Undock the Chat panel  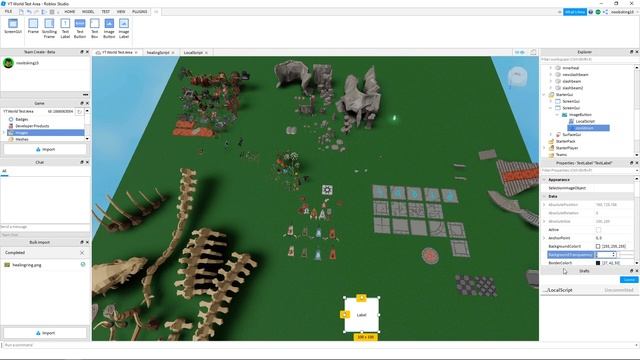[82, 162]
